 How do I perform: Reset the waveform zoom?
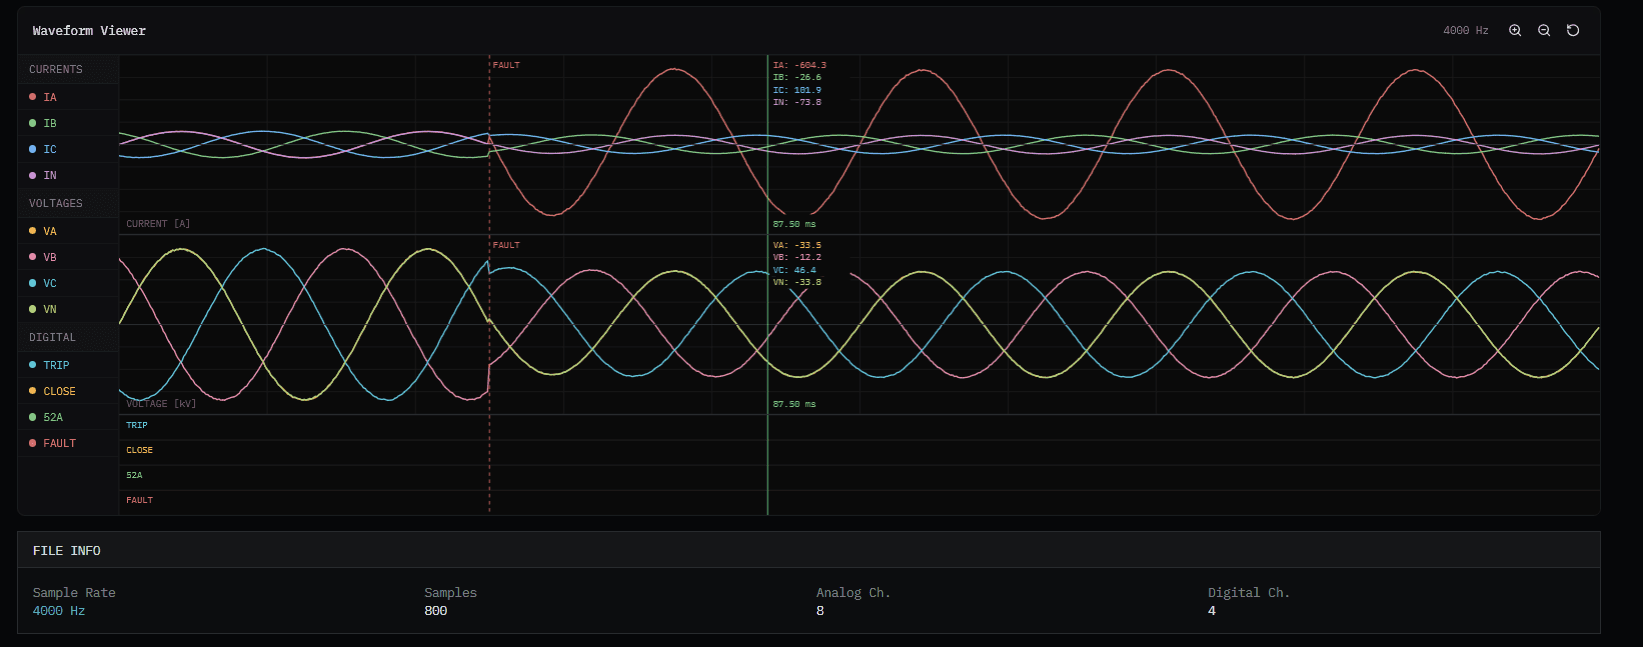[x=1573, y=31]
